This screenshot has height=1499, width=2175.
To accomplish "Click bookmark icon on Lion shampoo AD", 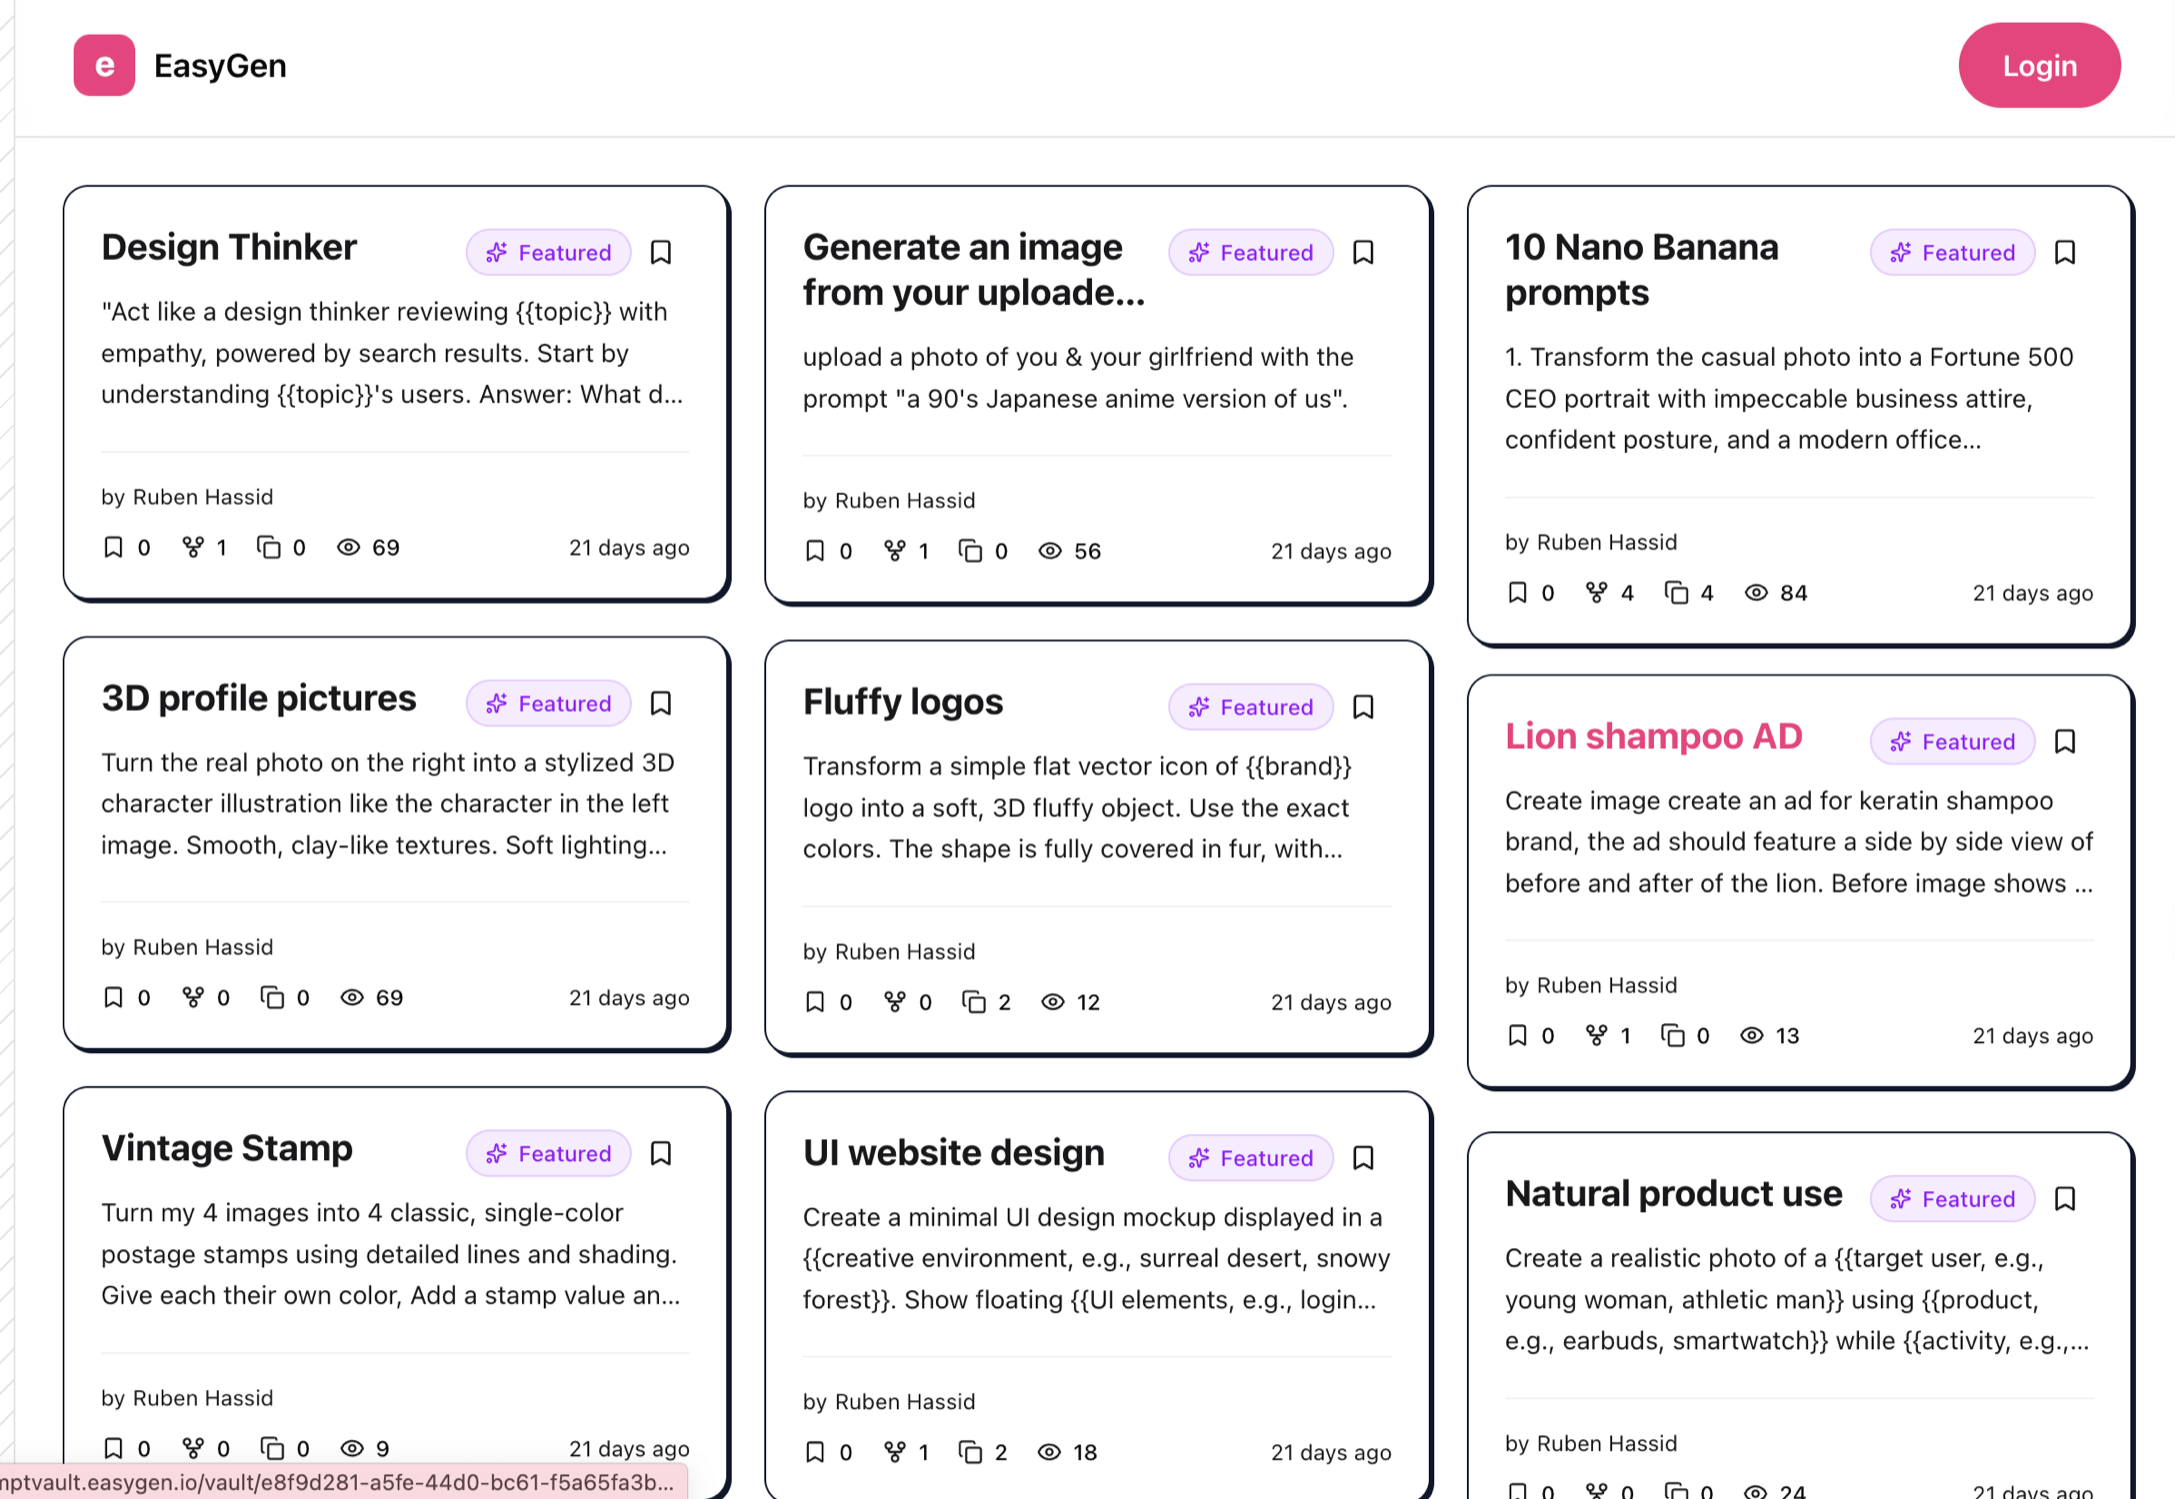I will click(2065, 741).
